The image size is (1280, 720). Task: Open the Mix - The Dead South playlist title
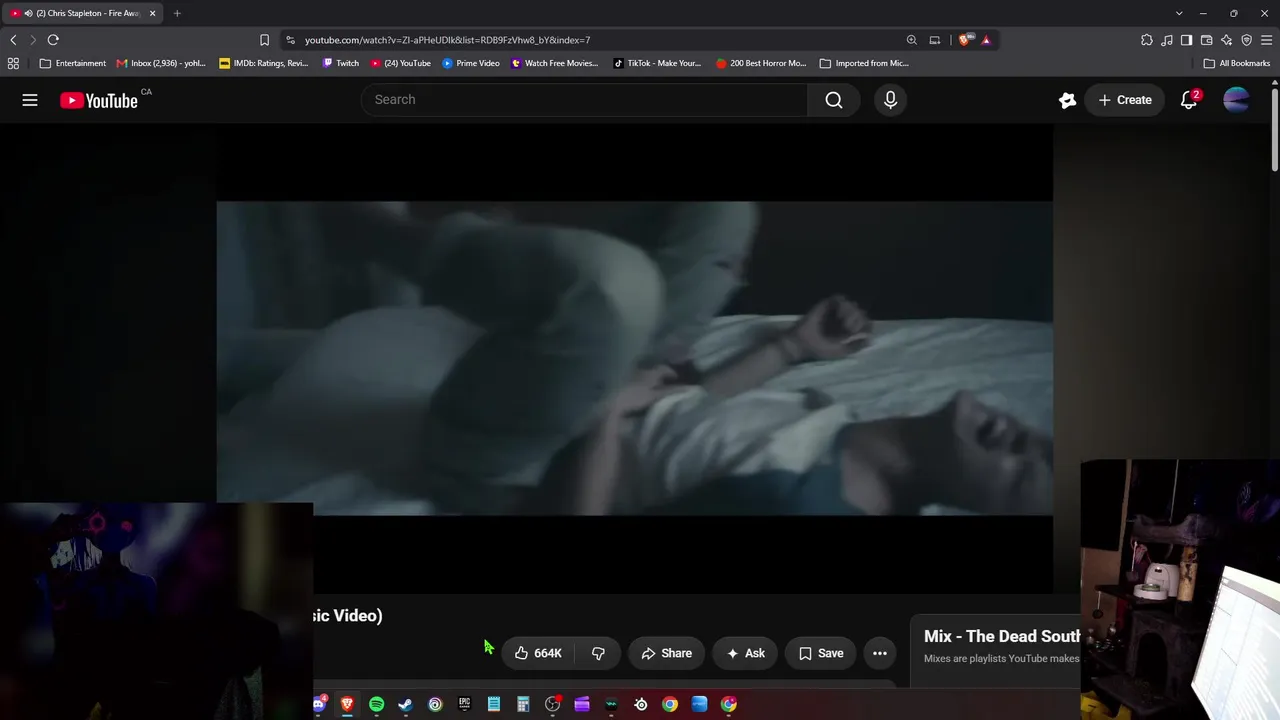pos(1002,636)
